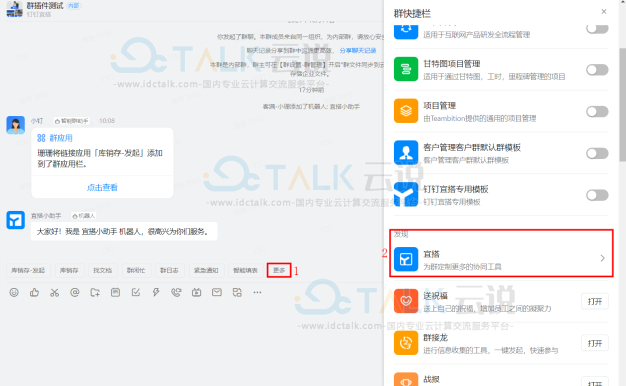Open the calendar schedule icon in toolbar
Image resolution: width=626 pixels, height=386 pixels.
pyautogui.click(x=115, y=293)
